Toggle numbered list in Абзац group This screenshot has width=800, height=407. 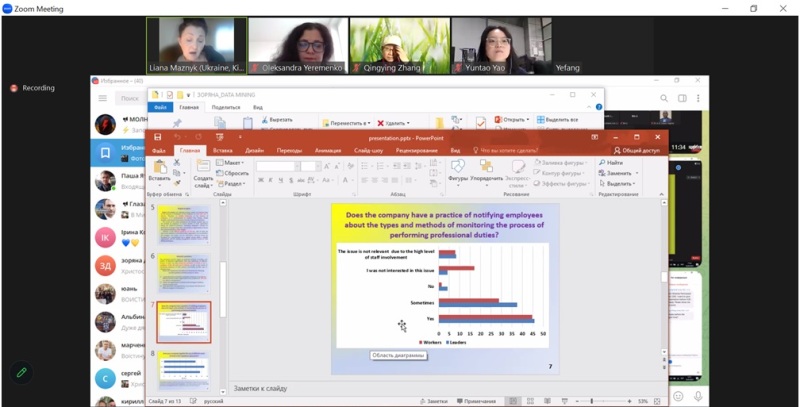click(381, 166)
